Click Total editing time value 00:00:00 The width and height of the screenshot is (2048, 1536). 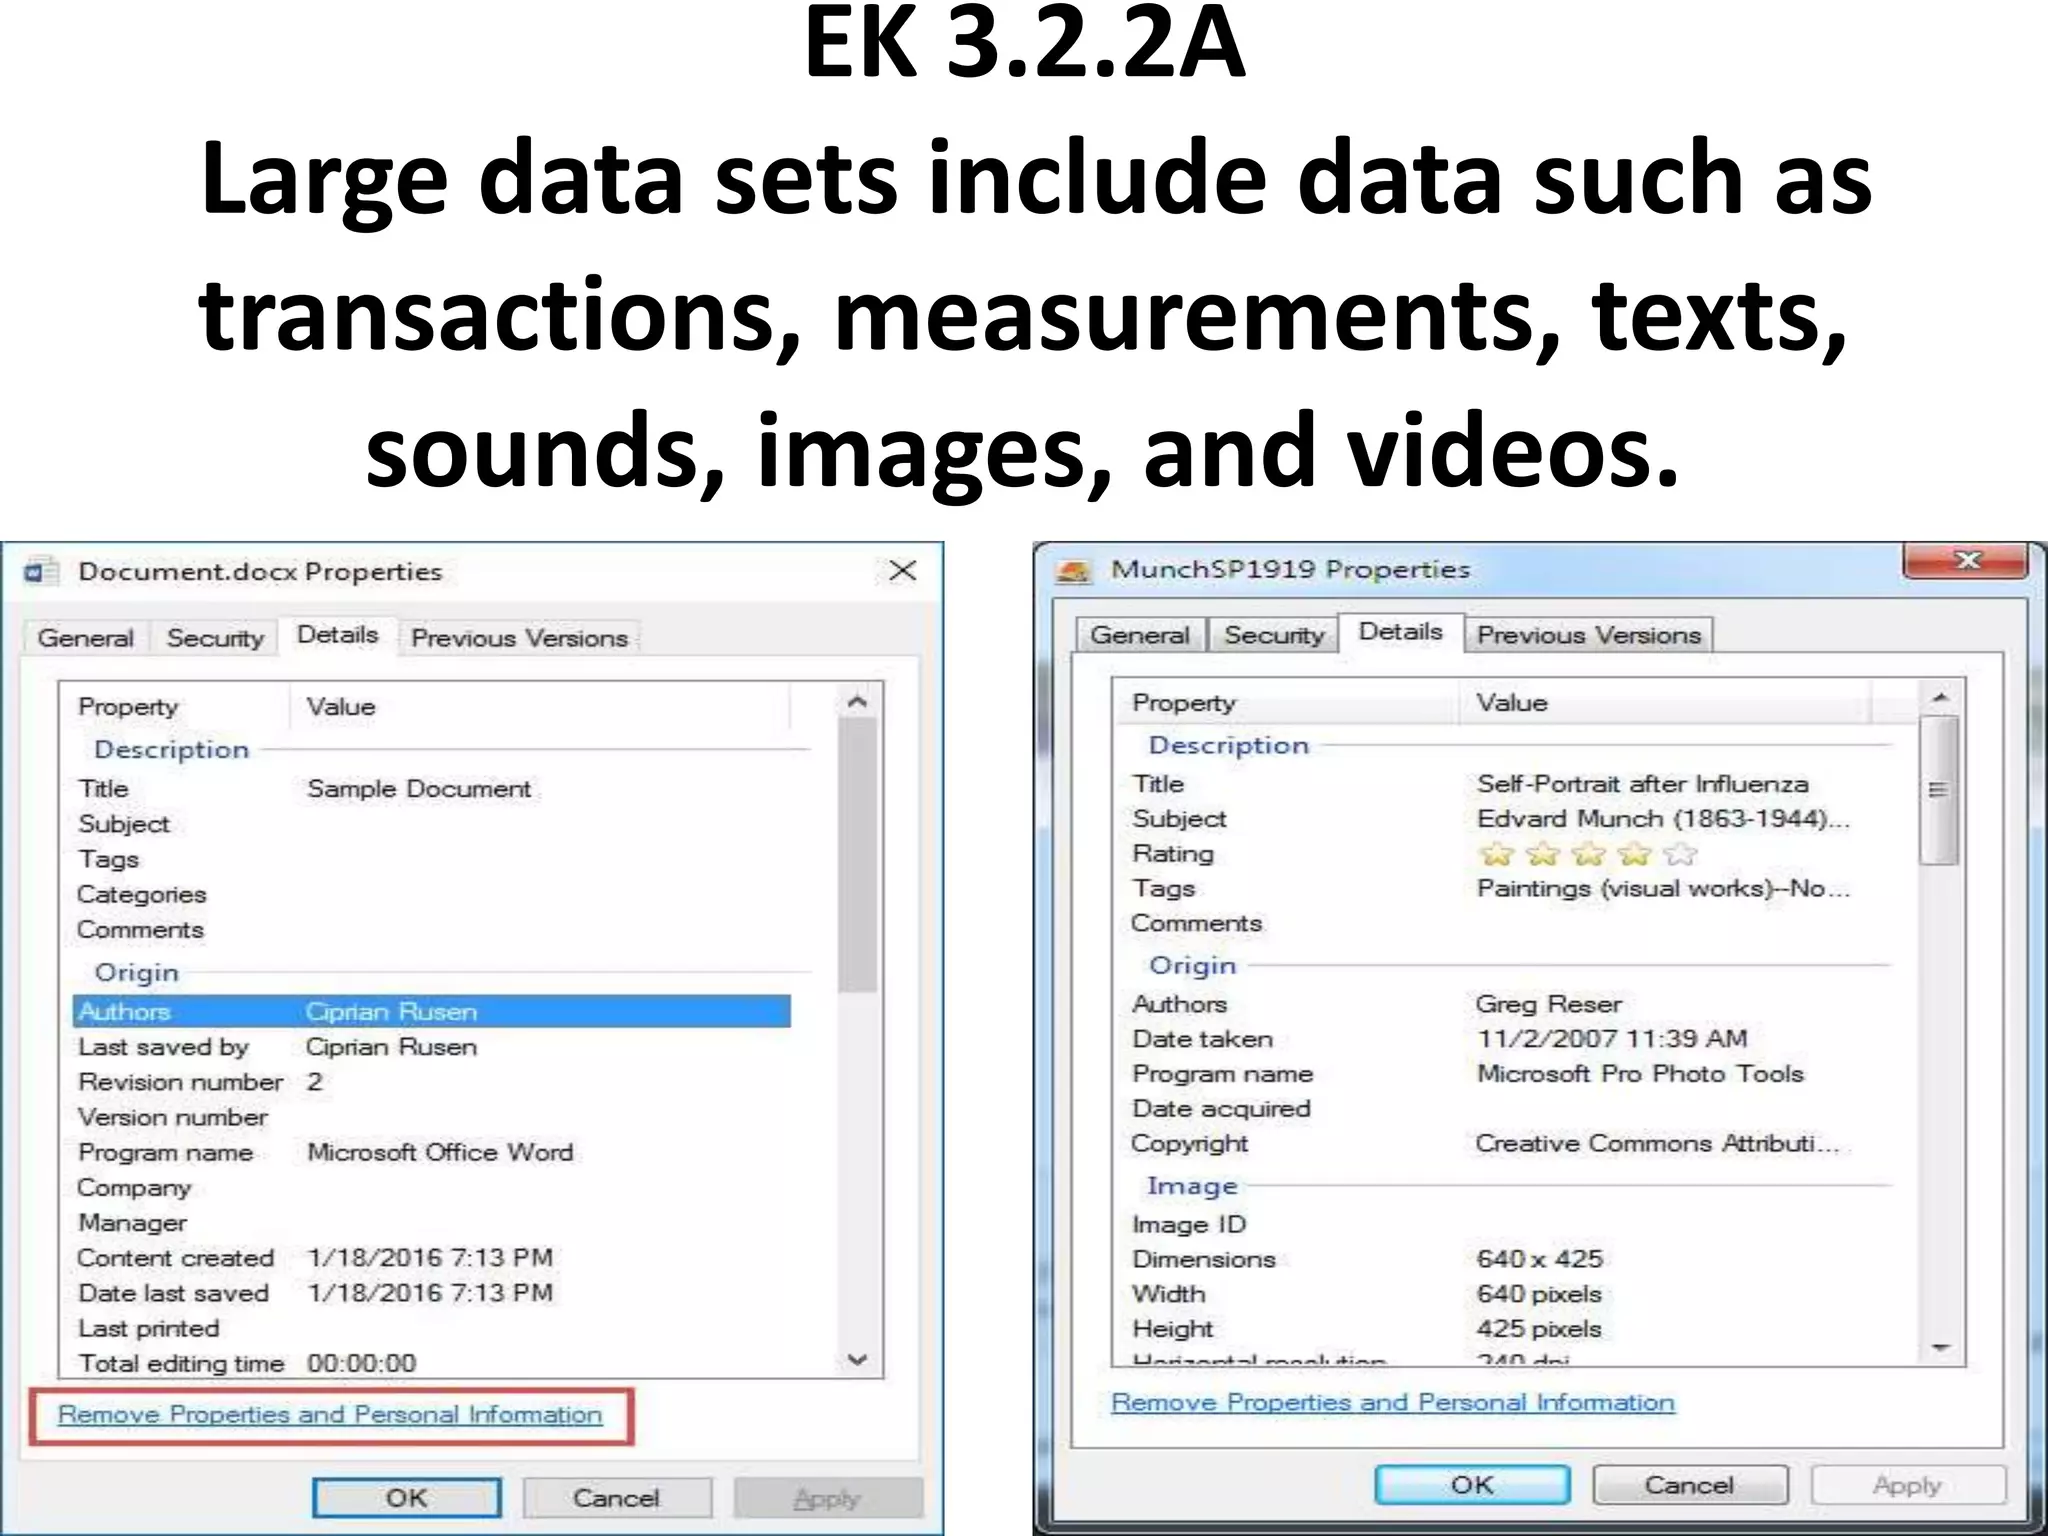pos(362,1363)
